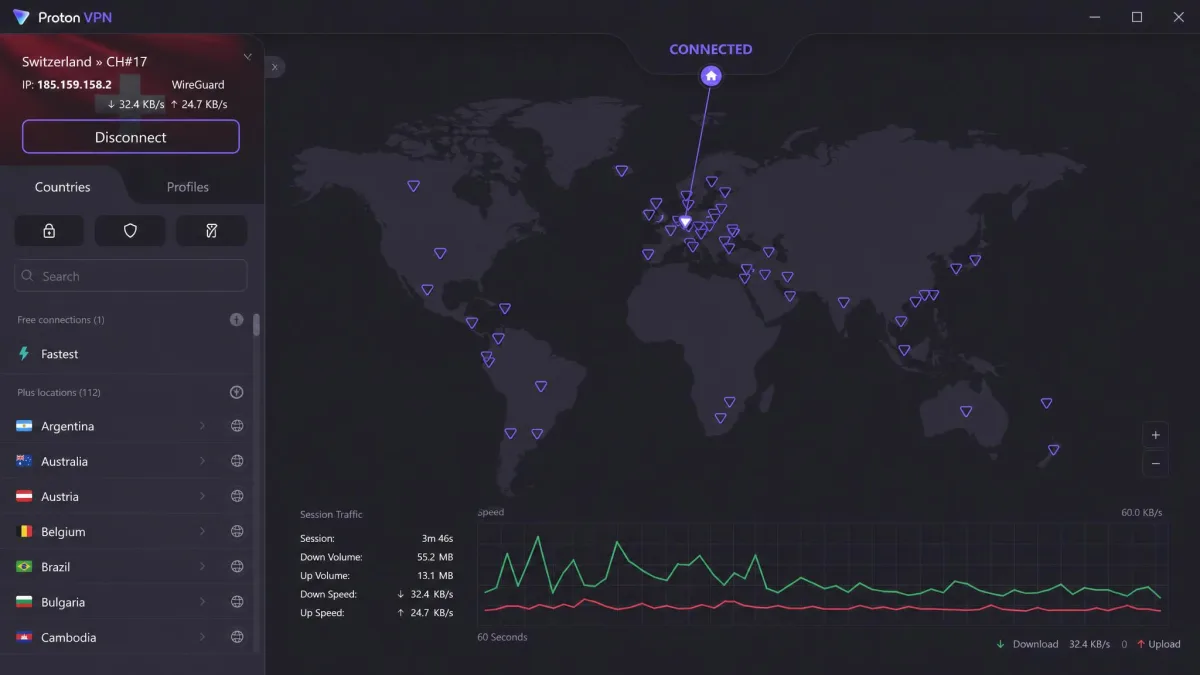Click the Session 3m 46s value
Image resolution: width=1200 pixels, height=675 pixels.
pos(436,539)
